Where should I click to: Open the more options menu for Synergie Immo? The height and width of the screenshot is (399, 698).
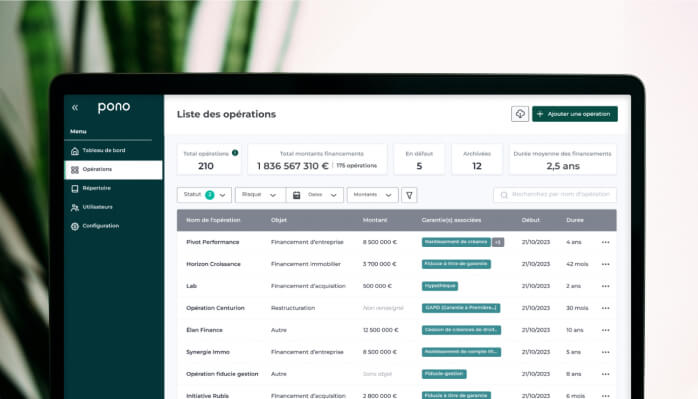point(605,352)
